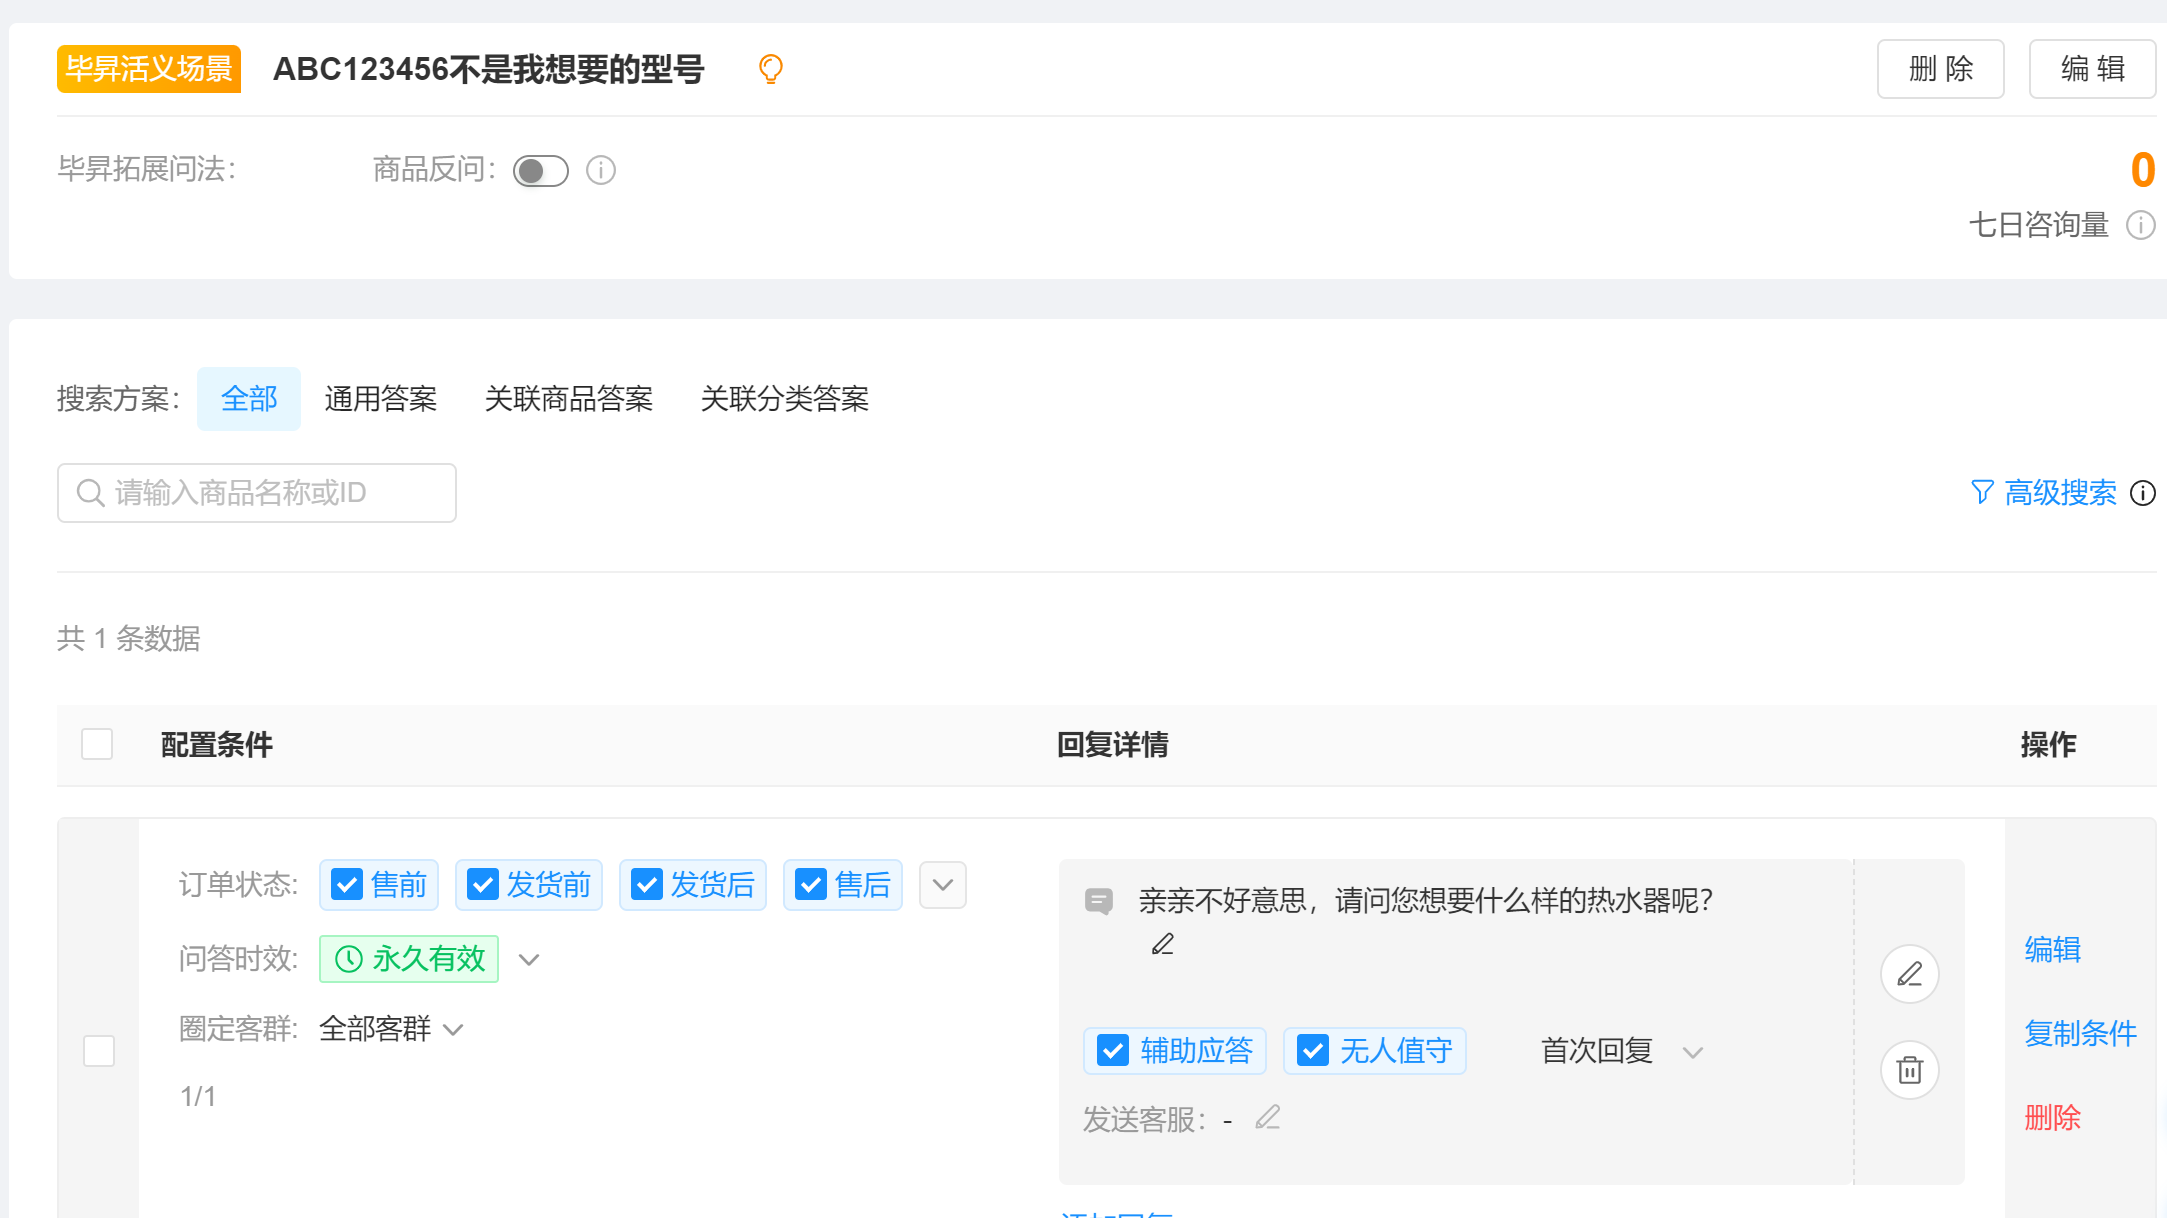Click the 复制条件 link
2167x1218 pixels.
2080,1033
